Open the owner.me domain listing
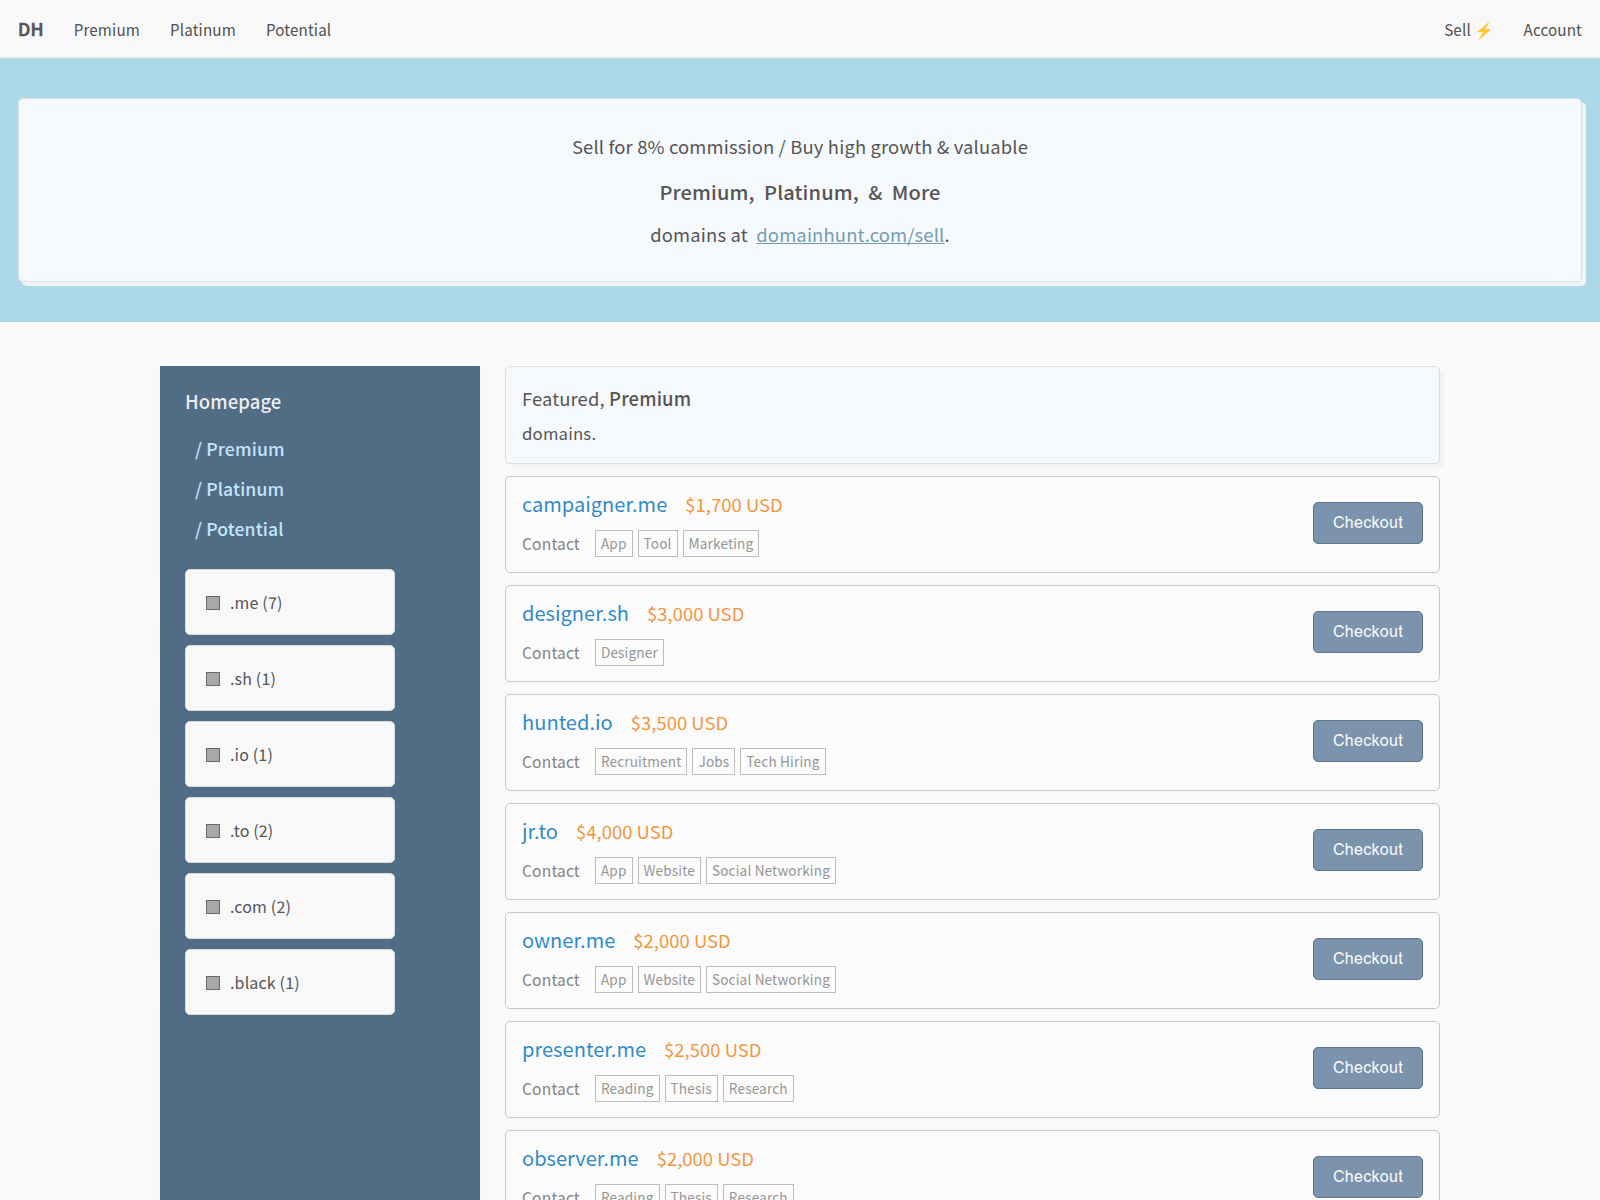 point(569,941)
